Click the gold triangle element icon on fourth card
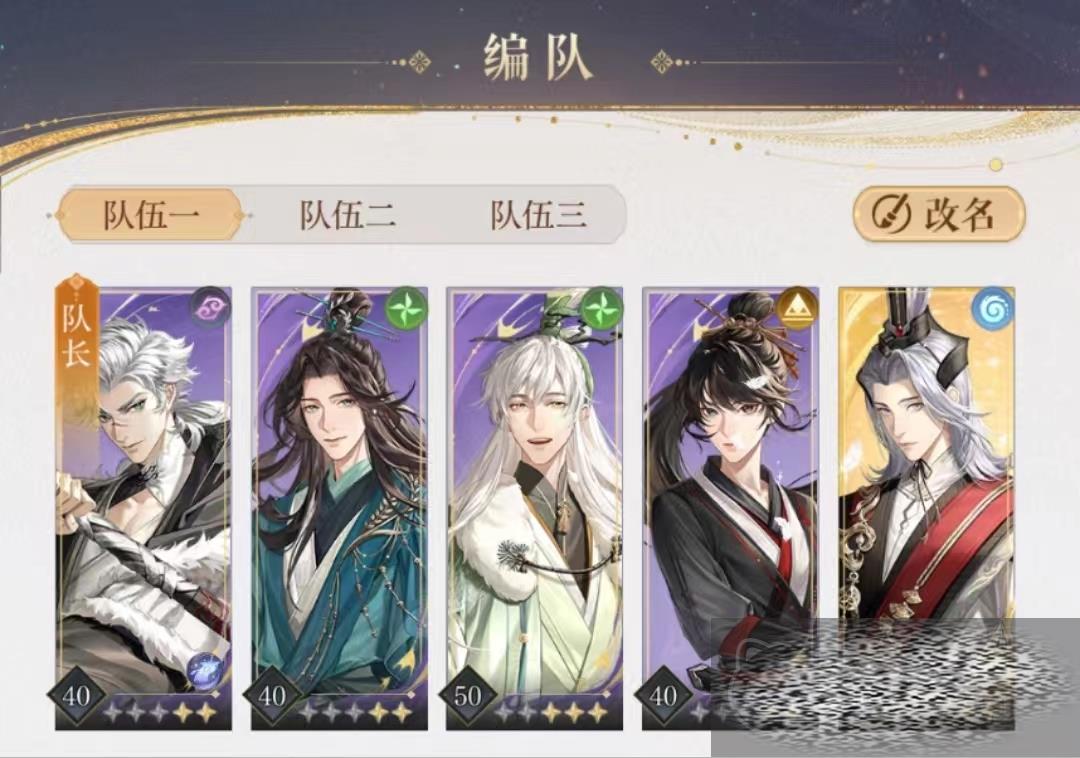The width and height of the screenshot is (1080, 758). [x=797, y=308]
